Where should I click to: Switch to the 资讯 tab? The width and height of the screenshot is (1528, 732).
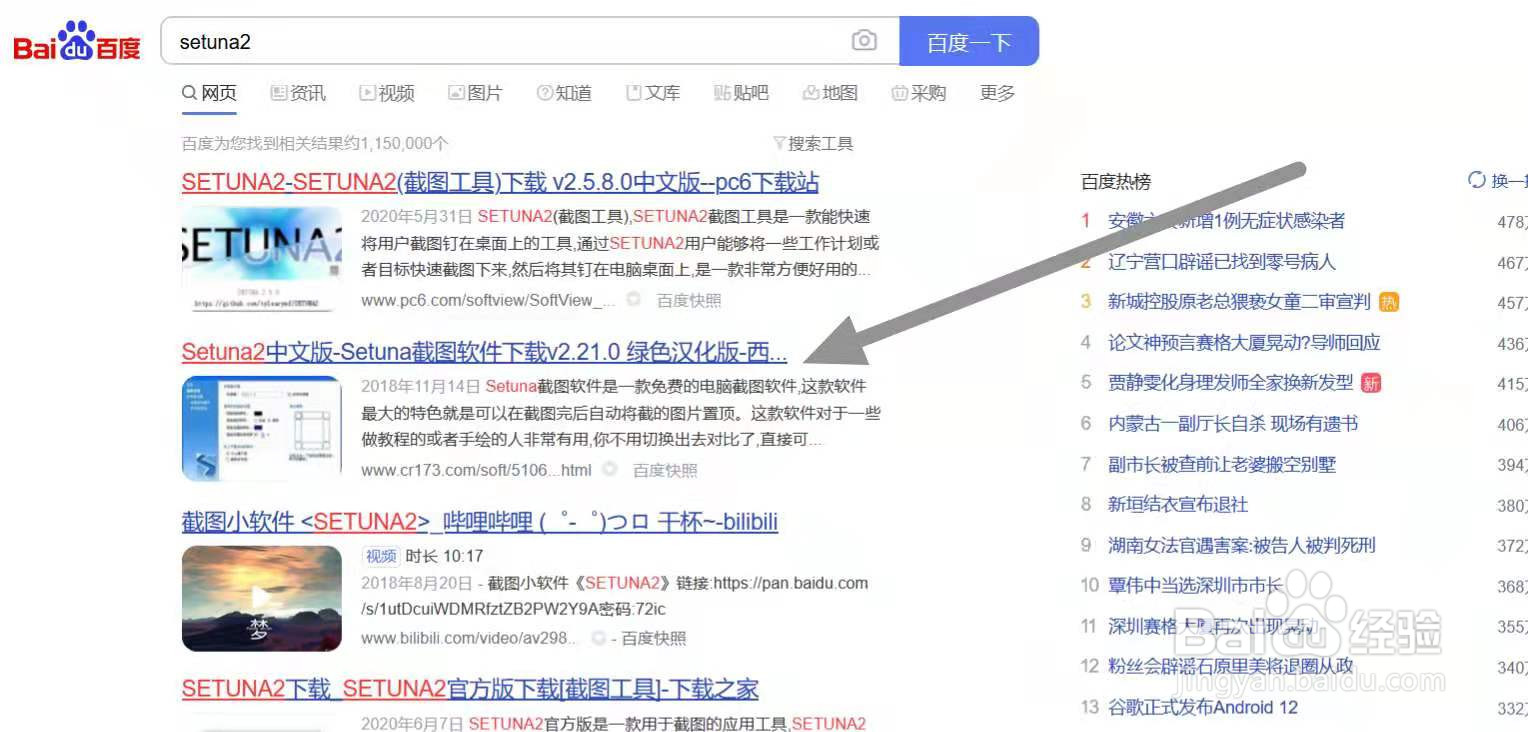coord(298,93)
